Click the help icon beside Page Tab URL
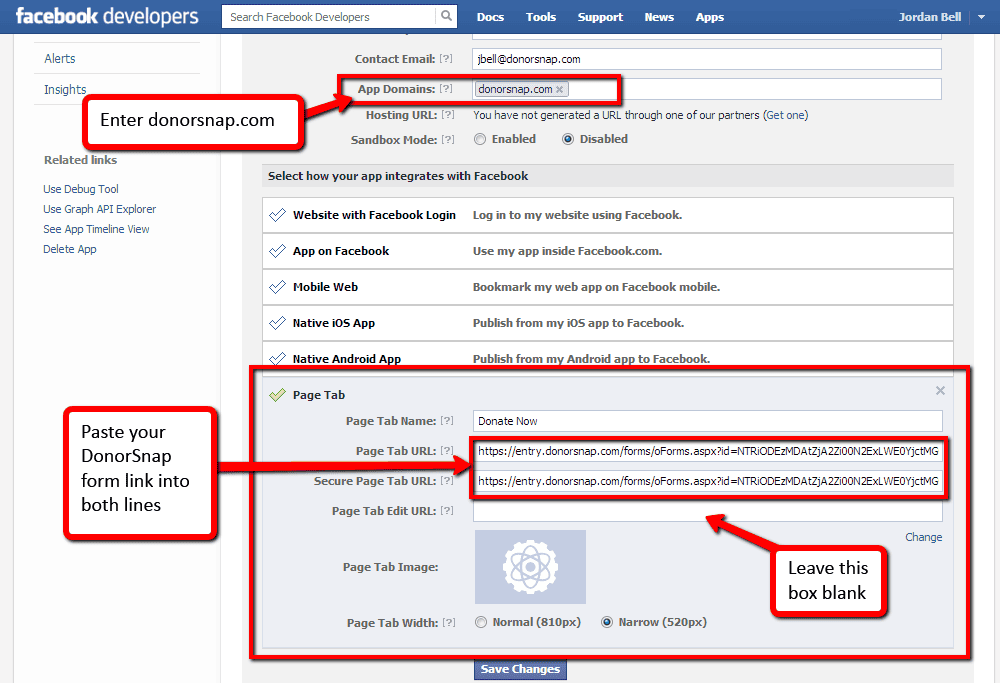 click(x=447, y=451)
